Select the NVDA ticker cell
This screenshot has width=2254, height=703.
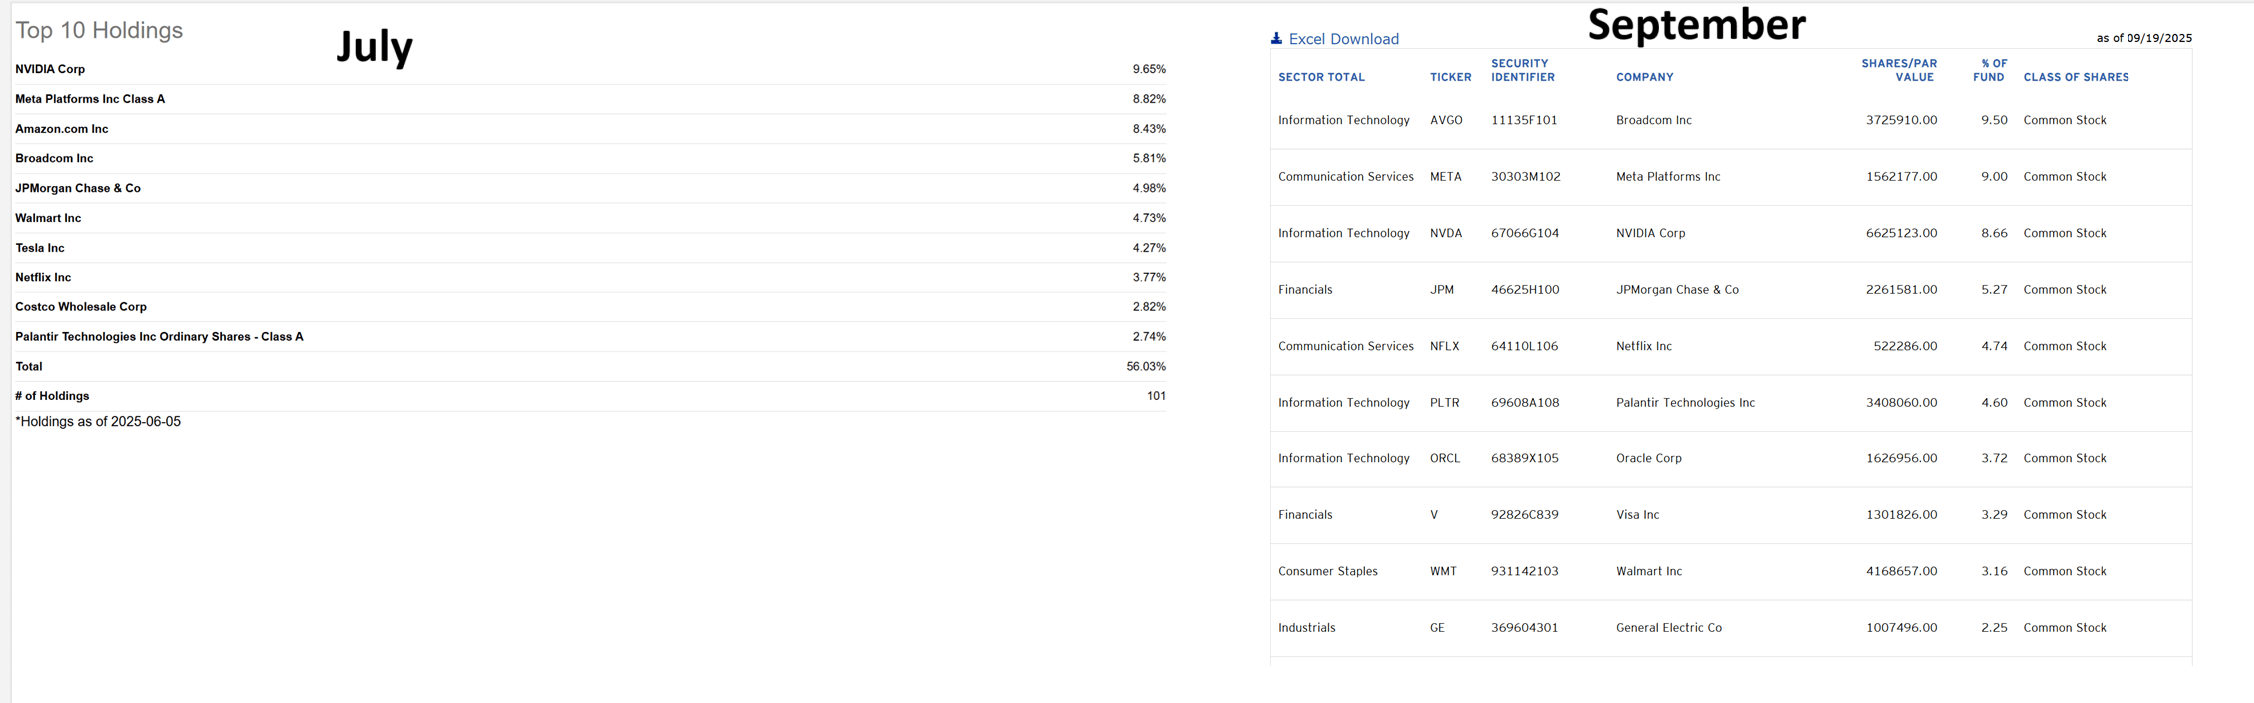tap(1445, 233)
